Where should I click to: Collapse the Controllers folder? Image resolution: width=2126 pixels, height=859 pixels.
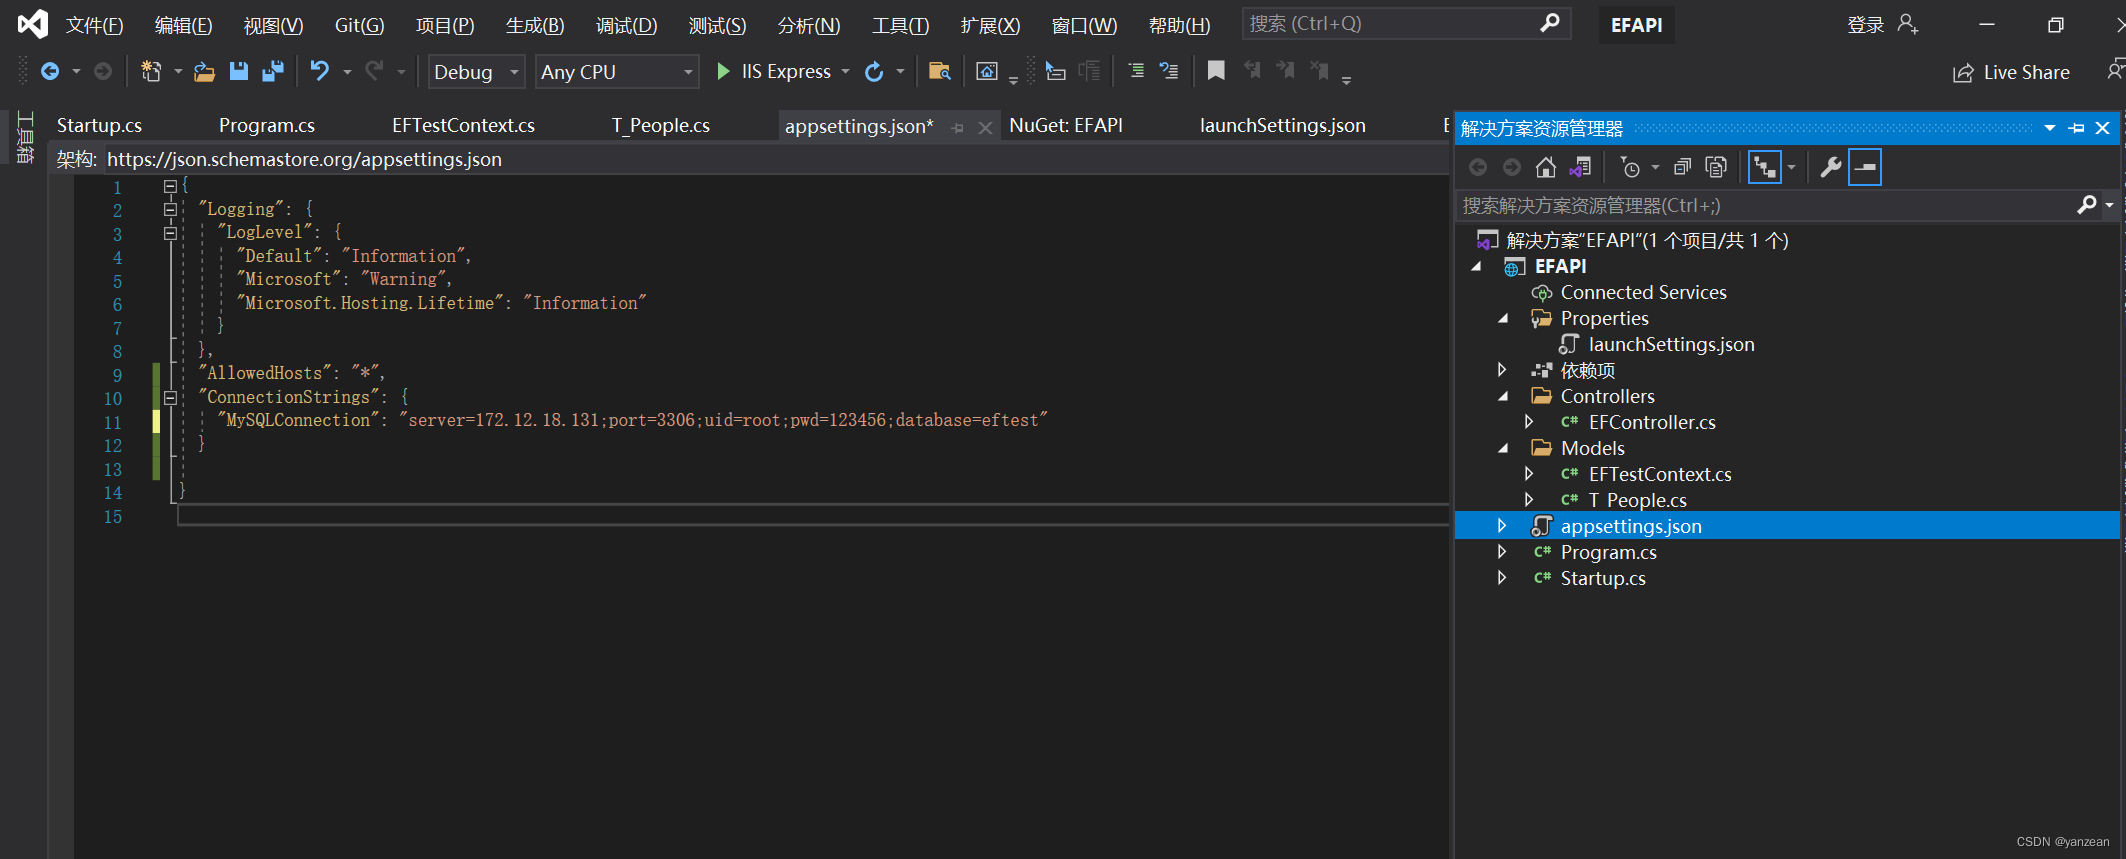pyautogui.click(x=1503, y=396)
